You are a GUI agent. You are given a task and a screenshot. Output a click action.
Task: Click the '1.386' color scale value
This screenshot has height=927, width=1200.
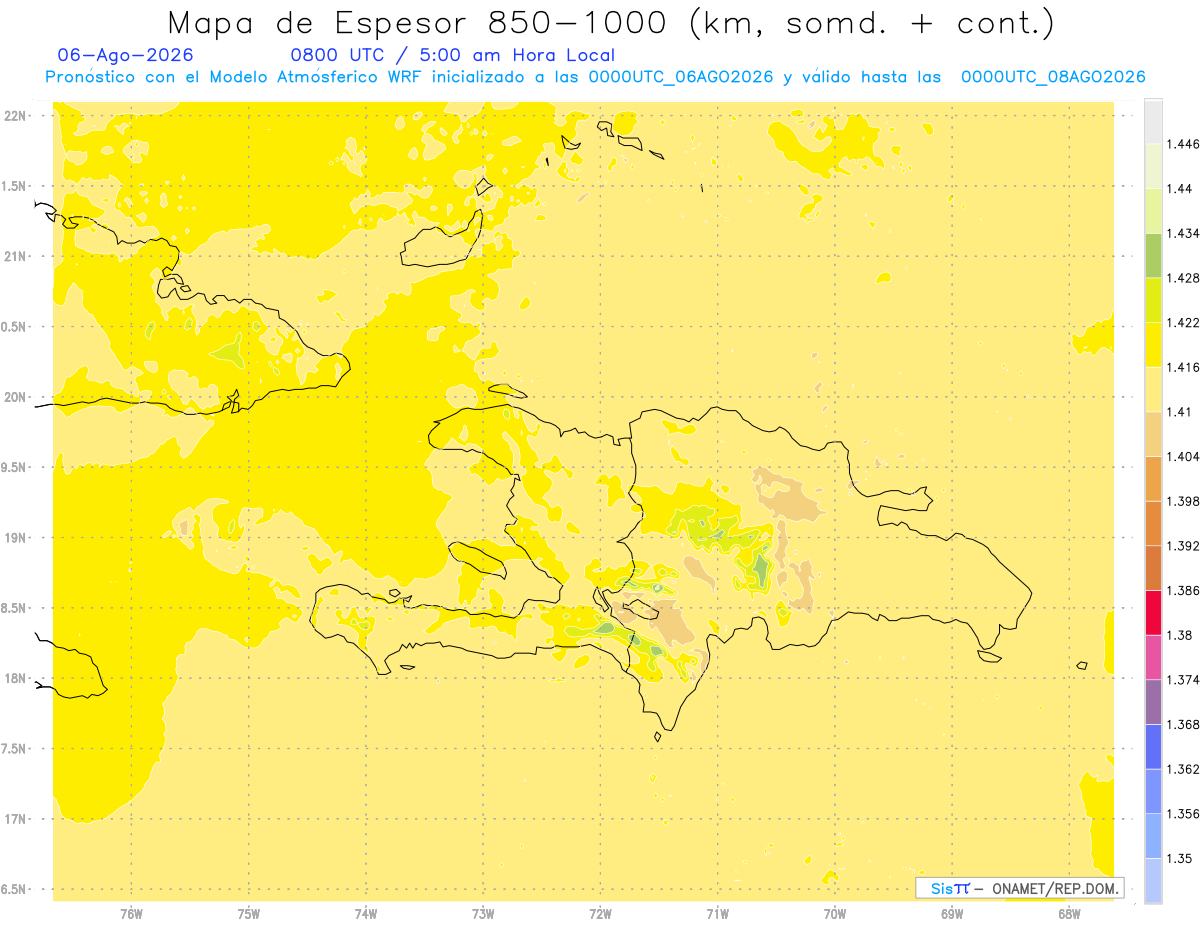(1182, 590)
